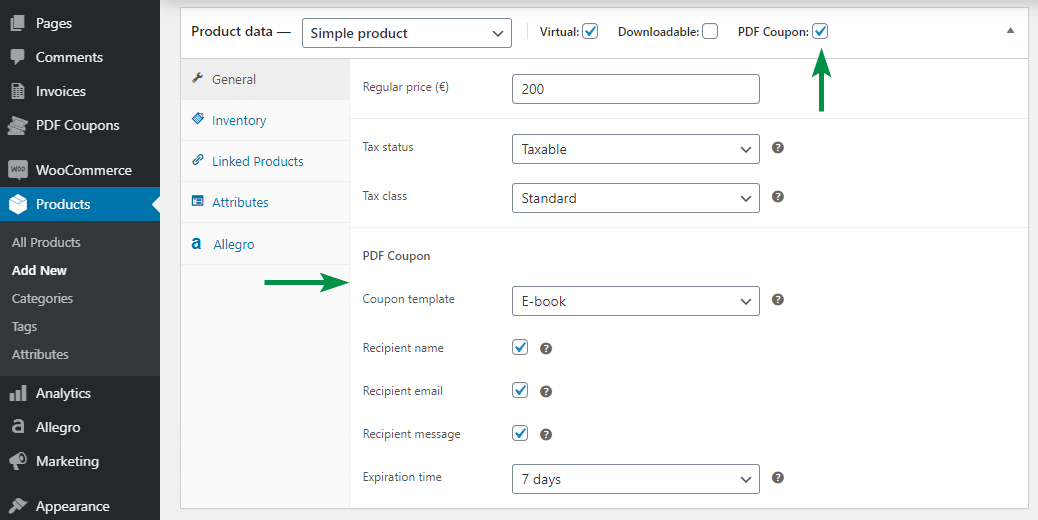Viewport: 1038px width, 520px height.
Task: Open the Simple product type dropdown
Action: [x=406, y=33]
